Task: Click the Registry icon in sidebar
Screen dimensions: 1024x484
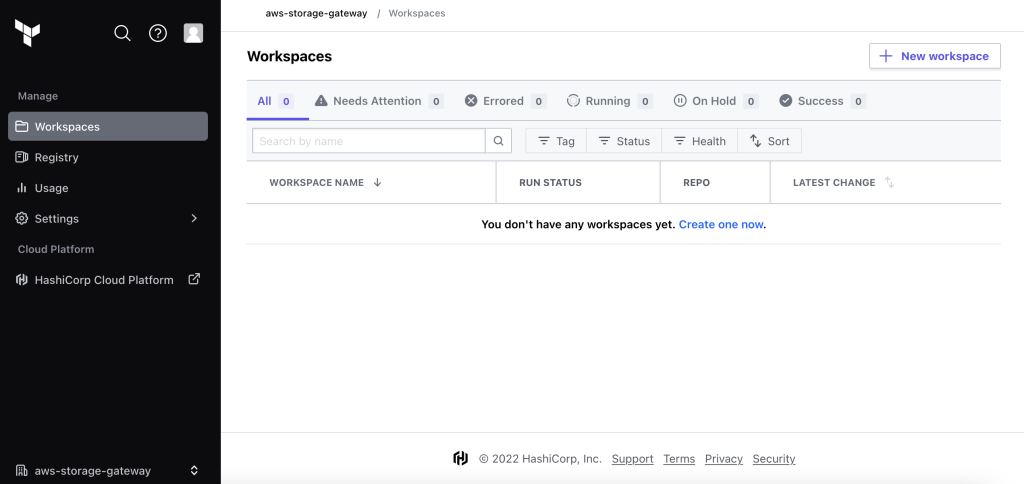Action: pyautogui.click(x=22, y=157)
